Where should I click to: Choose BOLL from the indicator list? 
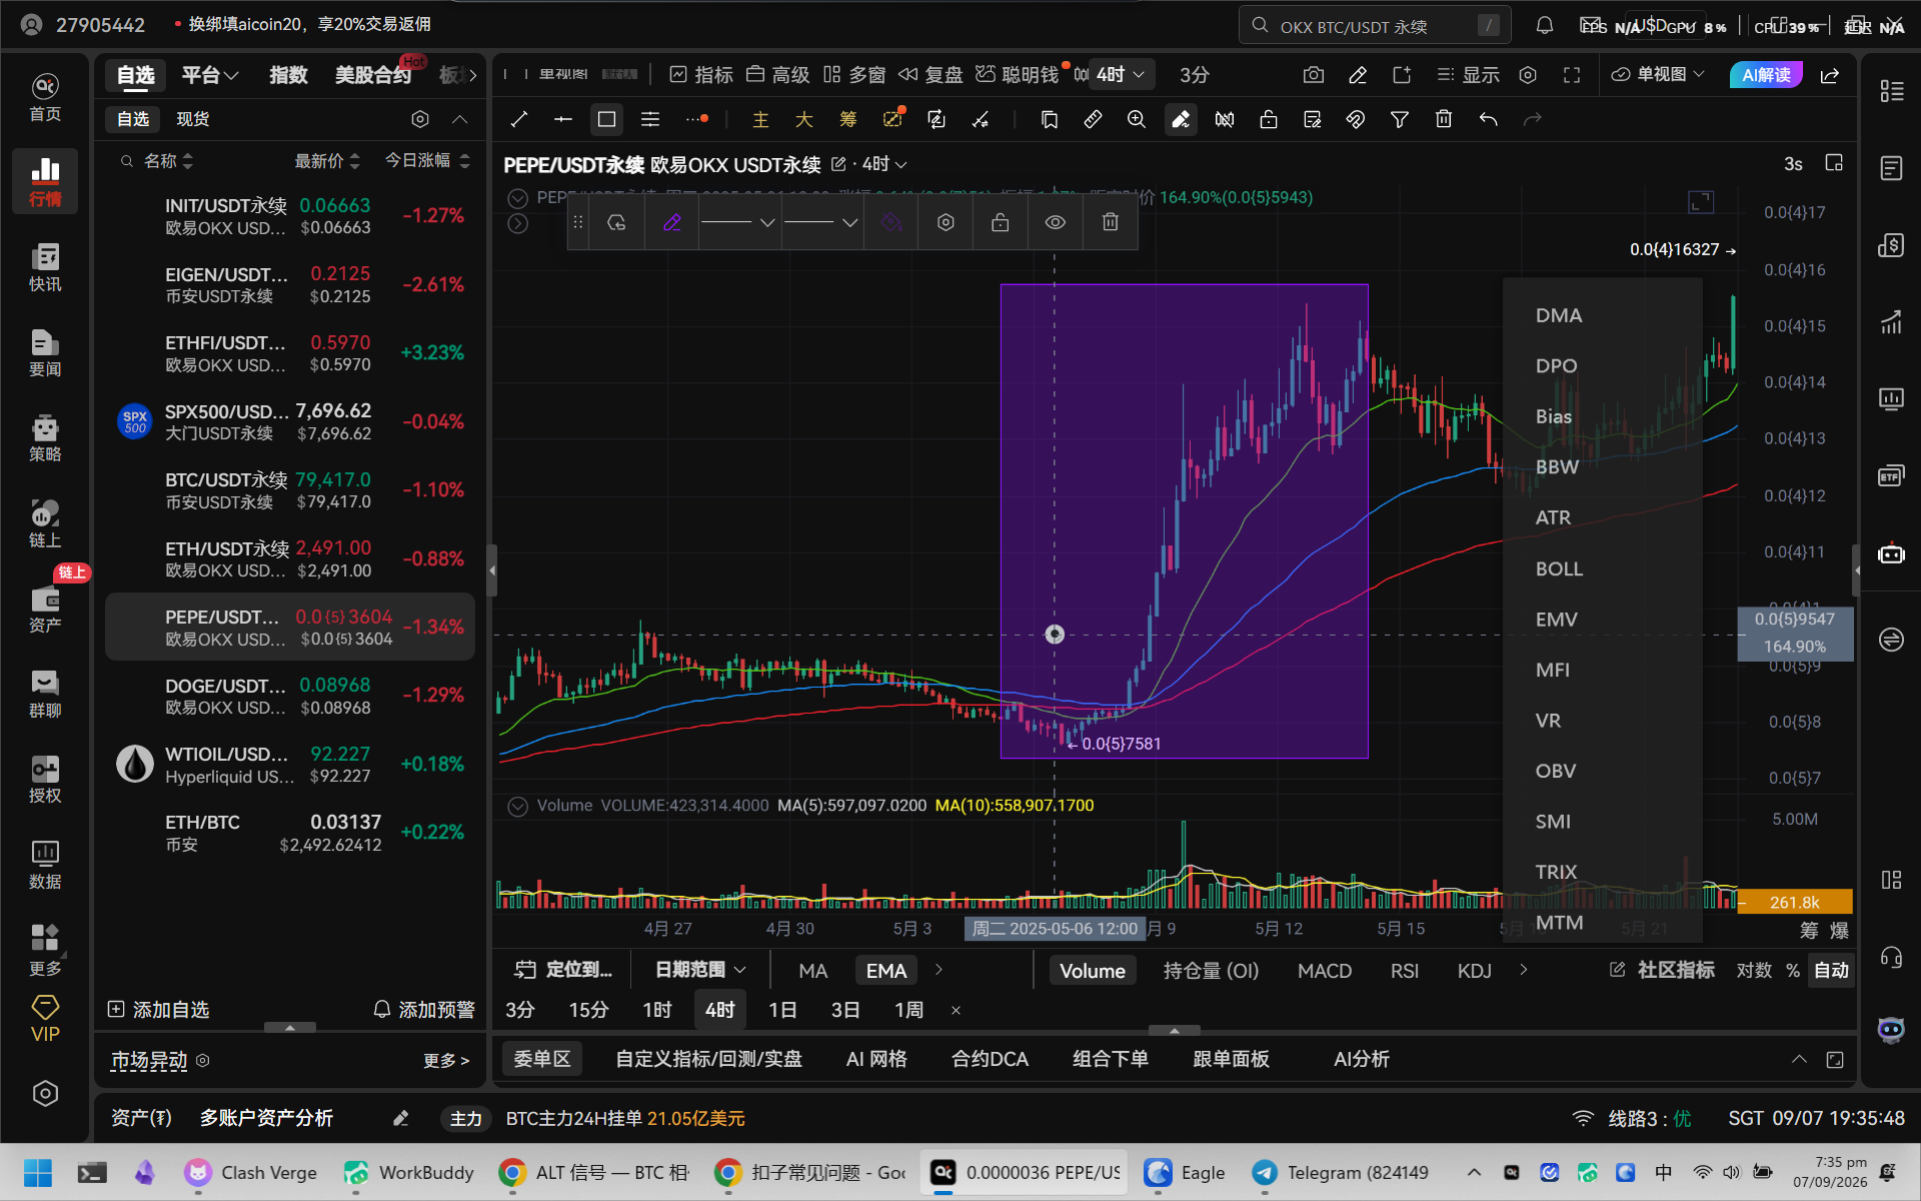(1558, 569)
